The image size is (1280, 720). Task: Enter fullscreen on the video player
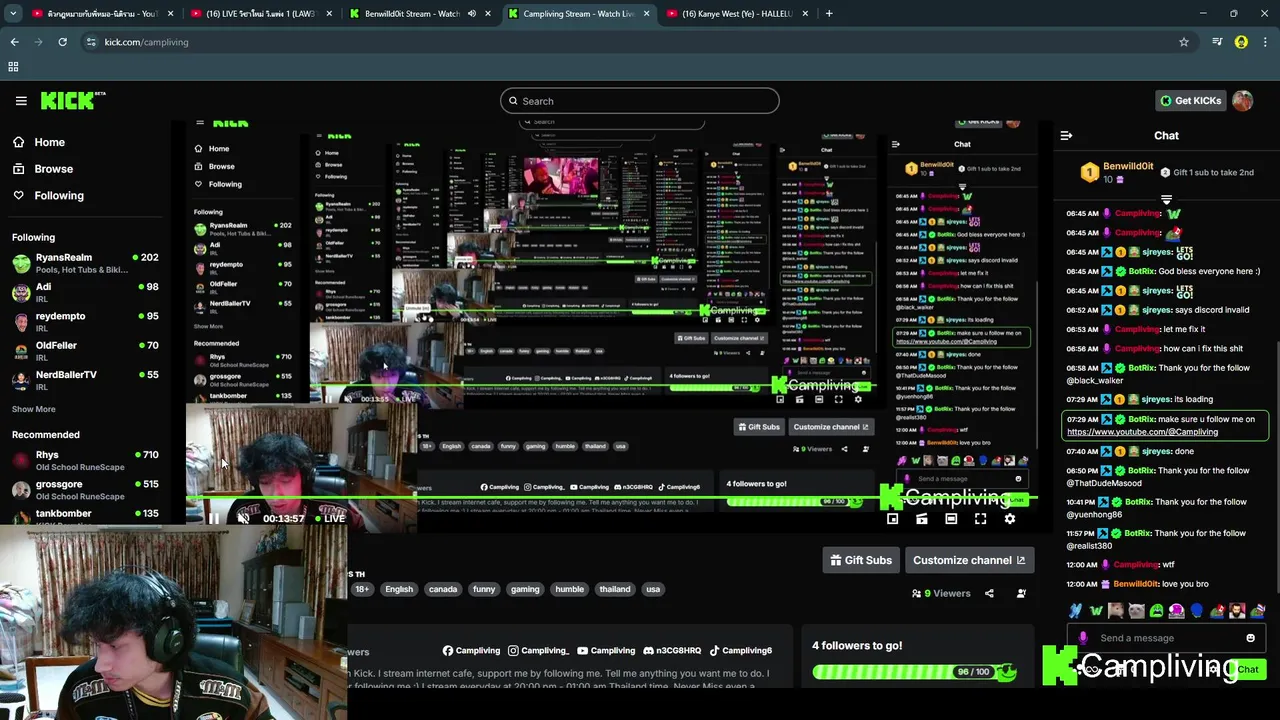coord(980,519)
